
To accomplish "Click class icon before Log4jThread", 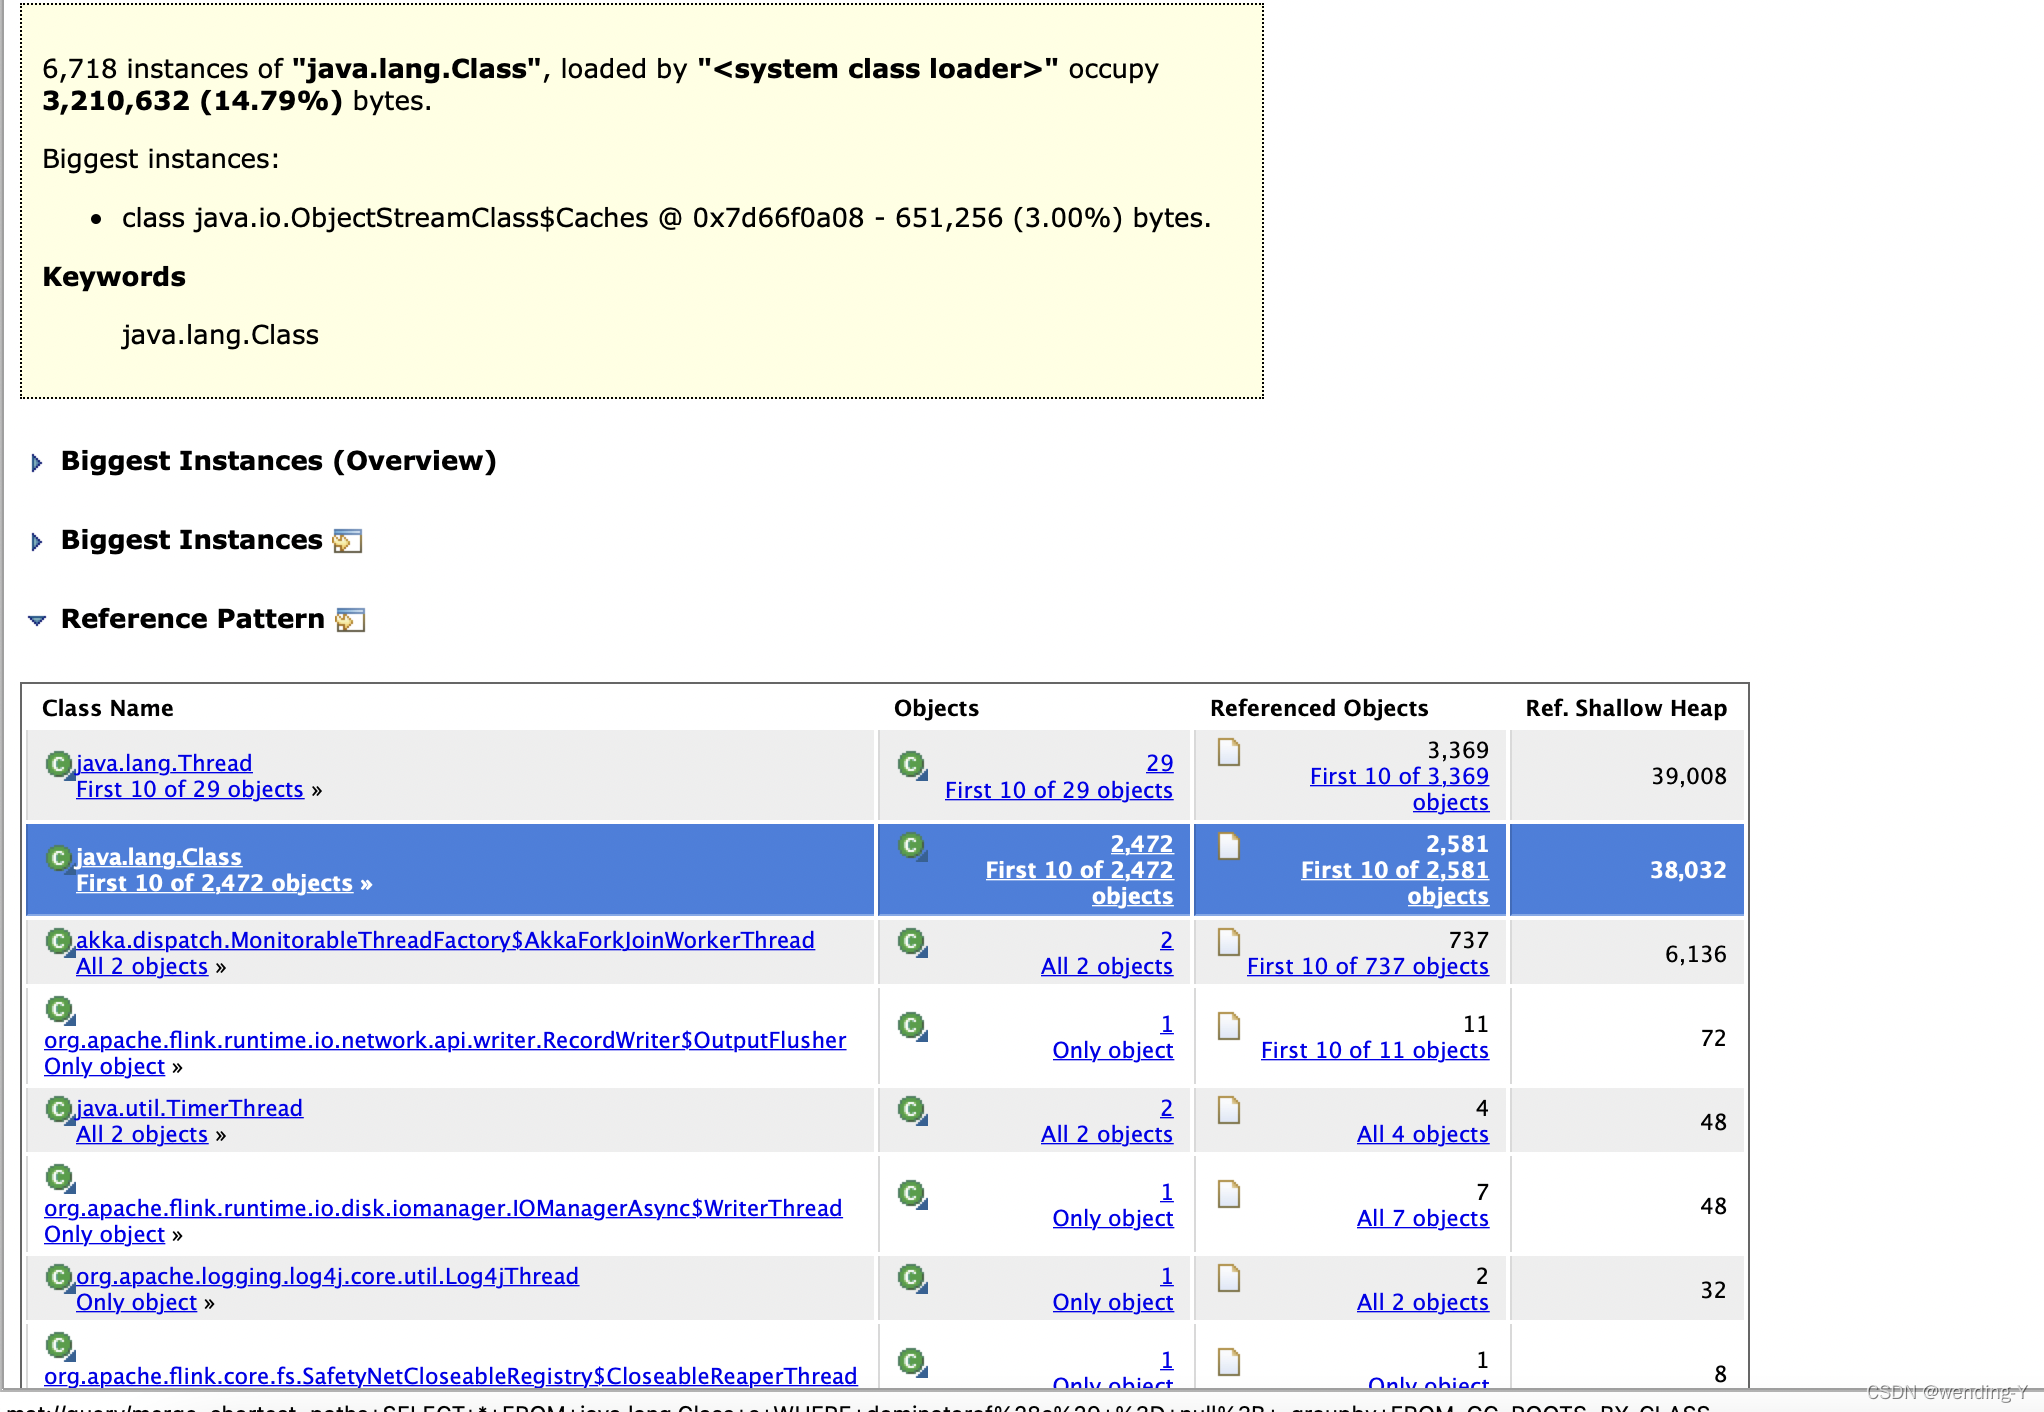I will click(x=59, y=1277).
